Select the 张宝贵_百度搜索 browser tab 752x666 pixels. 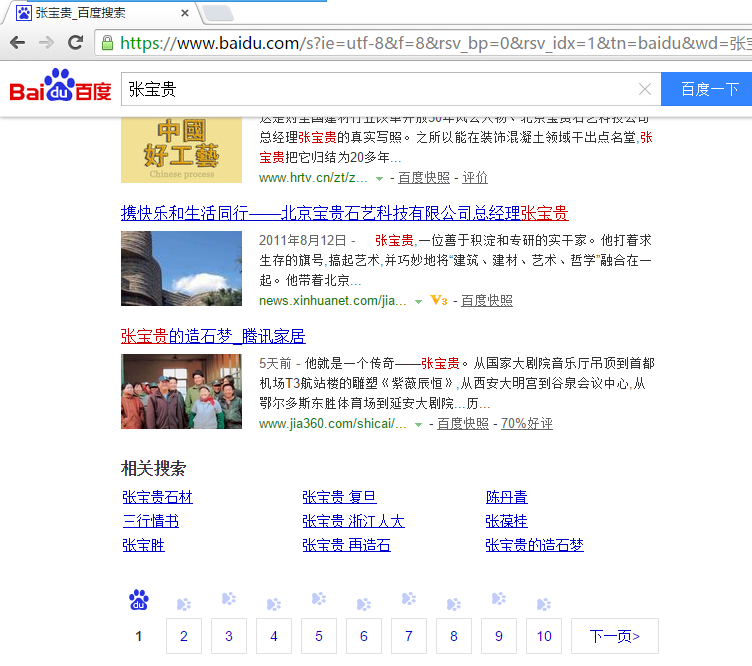pos(103,13)
